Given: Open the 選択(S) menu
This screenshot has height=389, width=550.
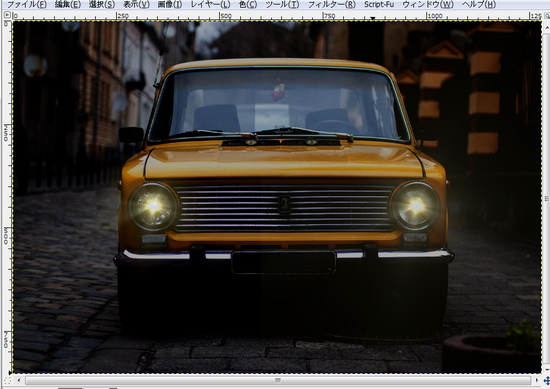Looking at the screenshot, I should 102,5.
